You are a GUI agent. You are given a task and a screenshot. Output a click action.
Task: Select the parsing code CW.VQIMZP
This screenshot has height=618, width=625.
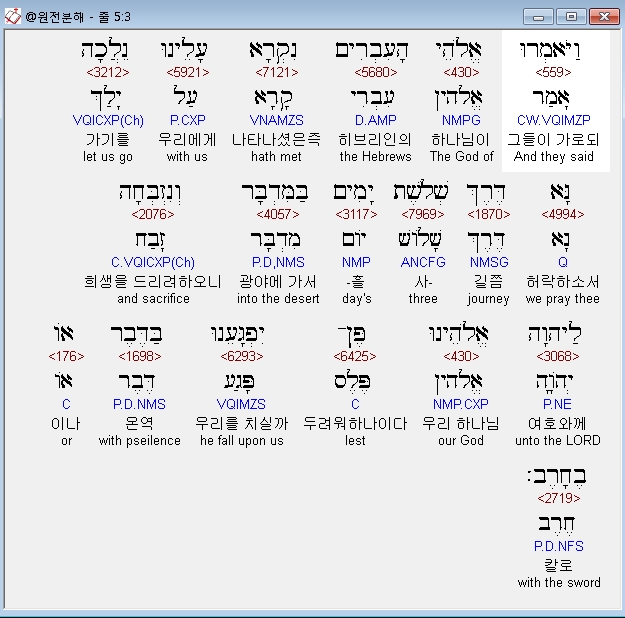point(554,120)
